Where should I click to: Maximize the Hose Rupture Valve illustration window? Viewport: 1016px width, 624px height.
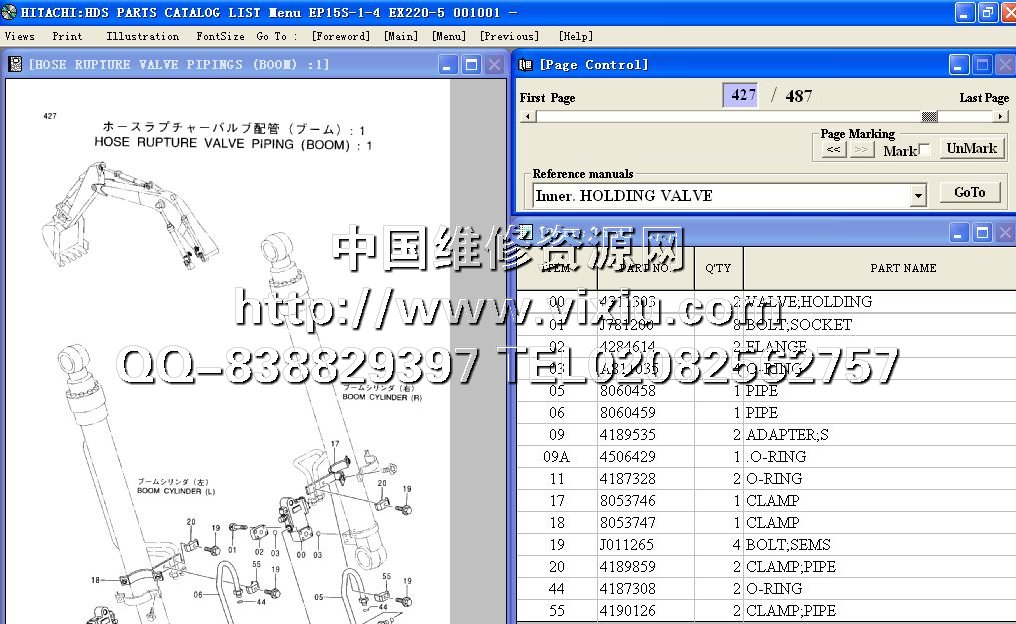click(470, 65)
